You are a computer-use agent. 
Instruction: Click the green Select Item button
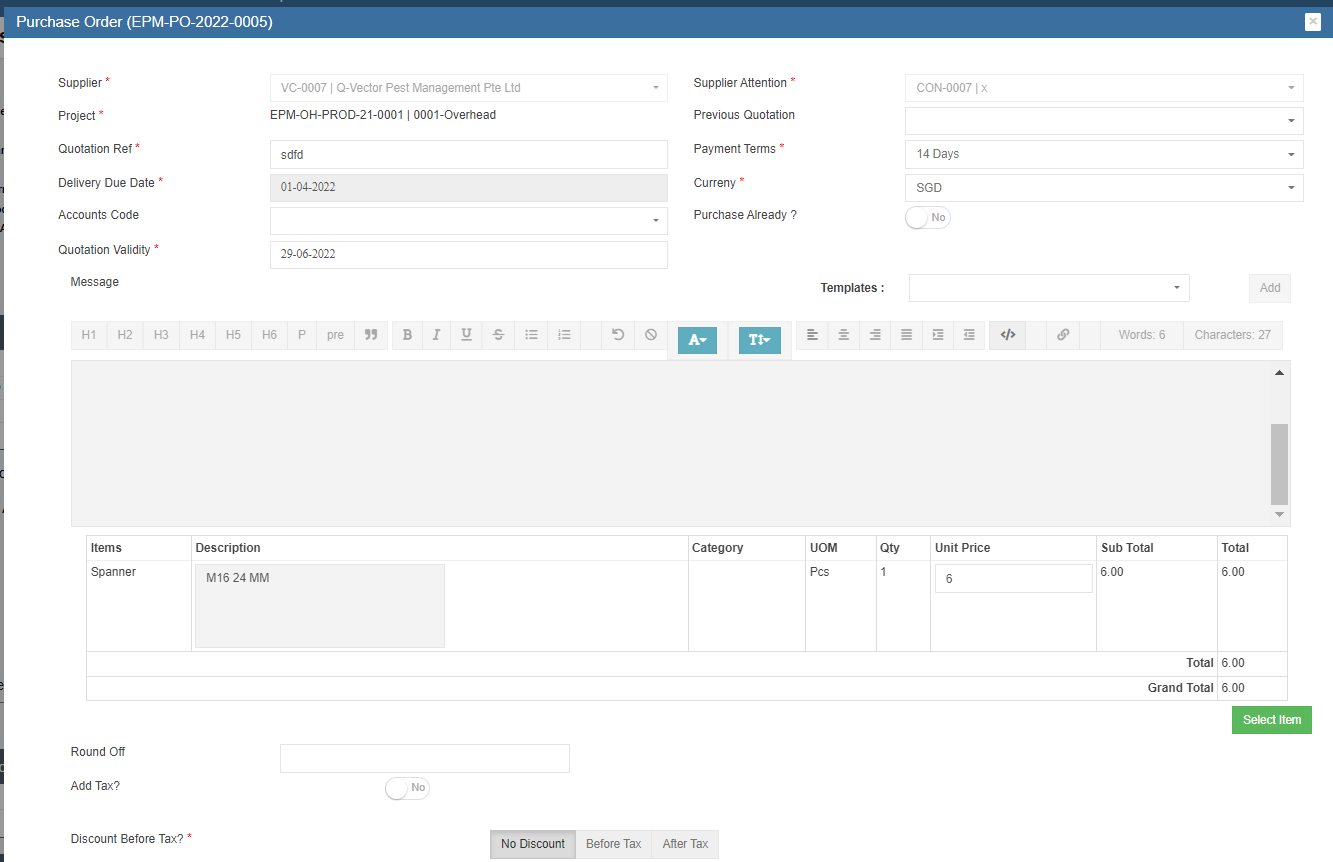(x=1271, y=720)
